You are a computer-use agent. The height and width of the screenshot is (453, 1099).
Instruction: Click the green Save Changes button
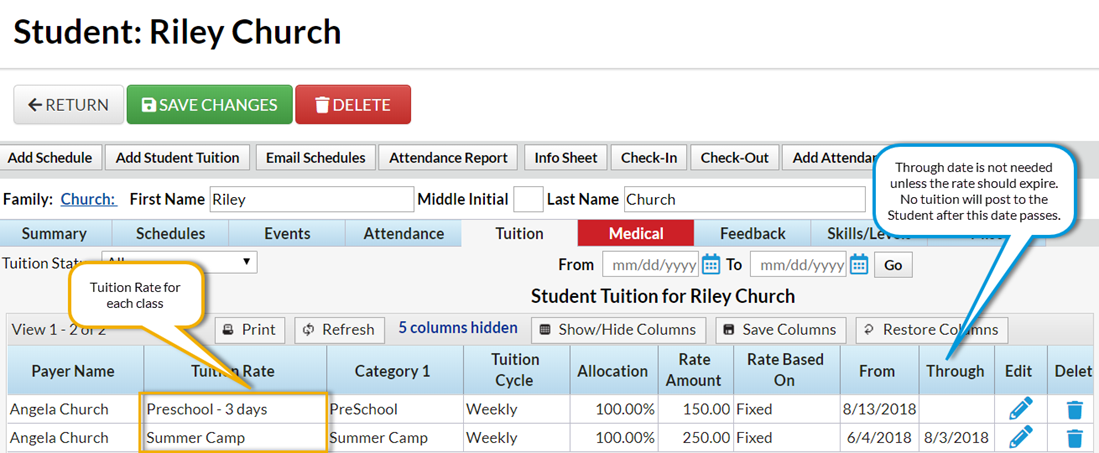point(210,105)
